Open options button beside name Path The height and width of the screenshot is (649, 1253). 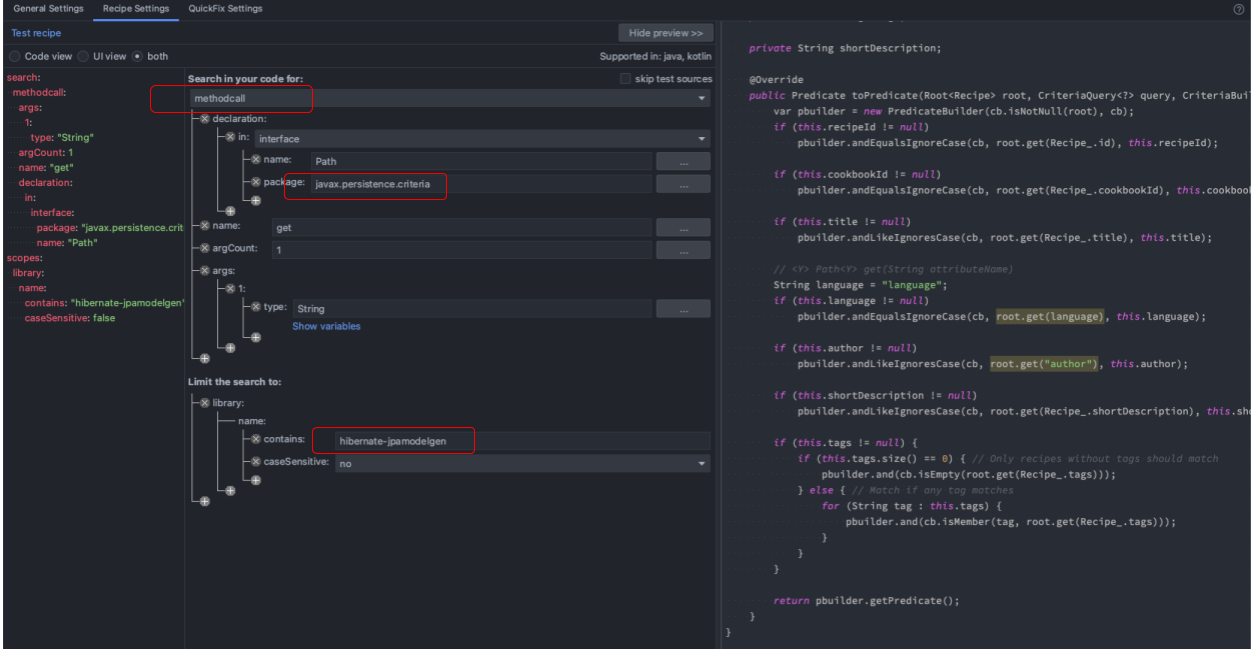[683, 161]
